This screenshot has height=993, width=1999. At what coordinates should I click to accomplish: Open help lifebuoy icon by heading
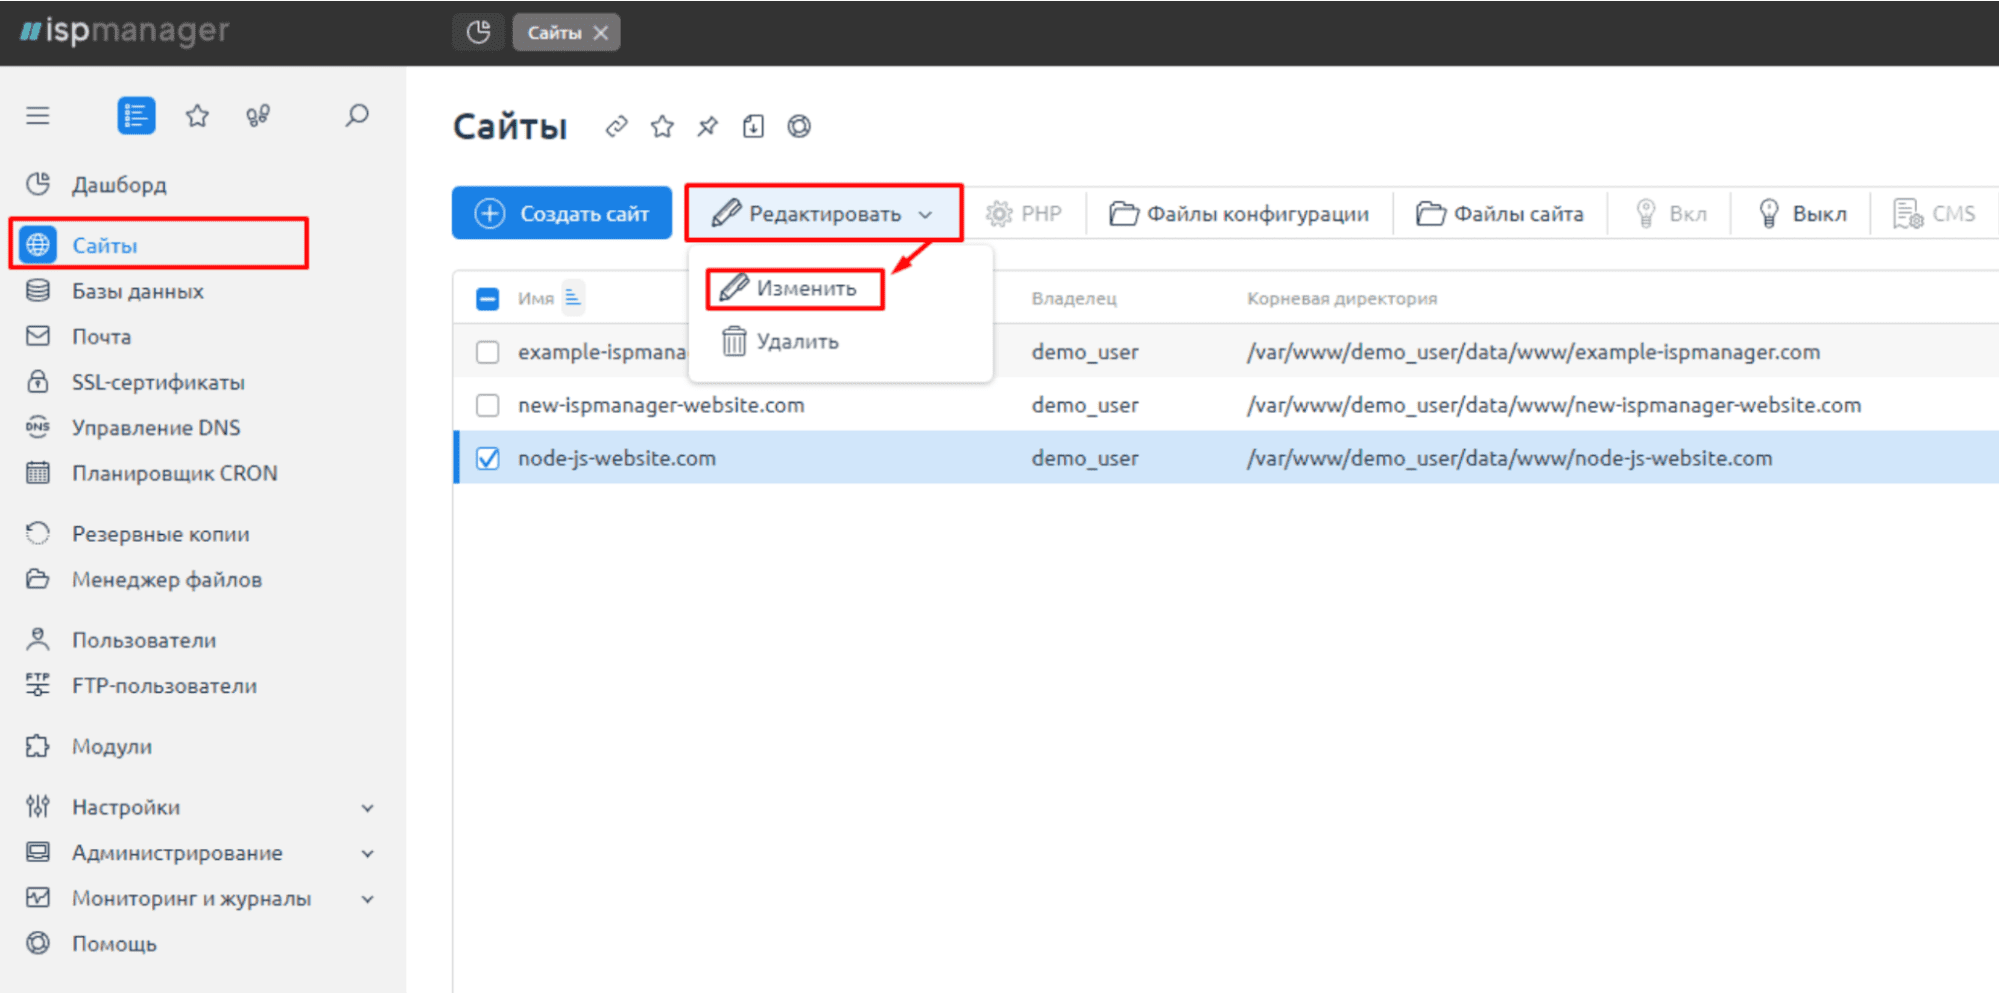[799, 127]
